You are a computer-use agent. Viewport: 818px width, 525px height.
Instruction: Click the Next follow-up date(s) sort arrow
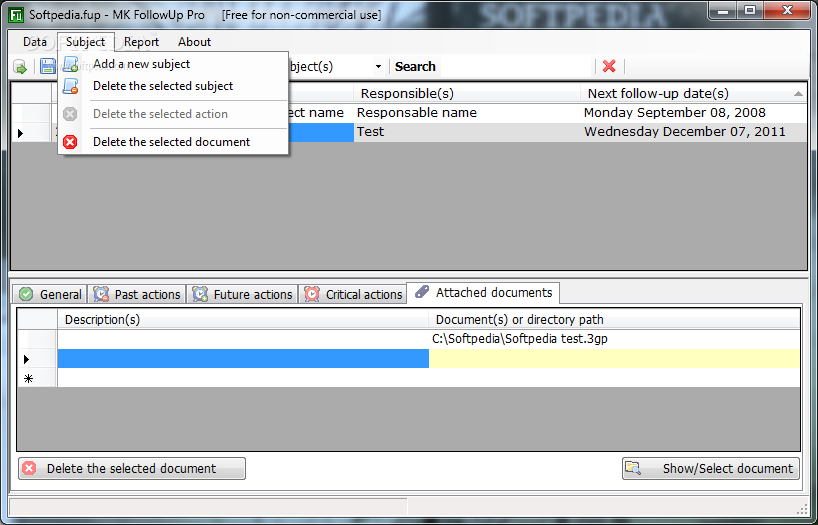tap(798, 94)
